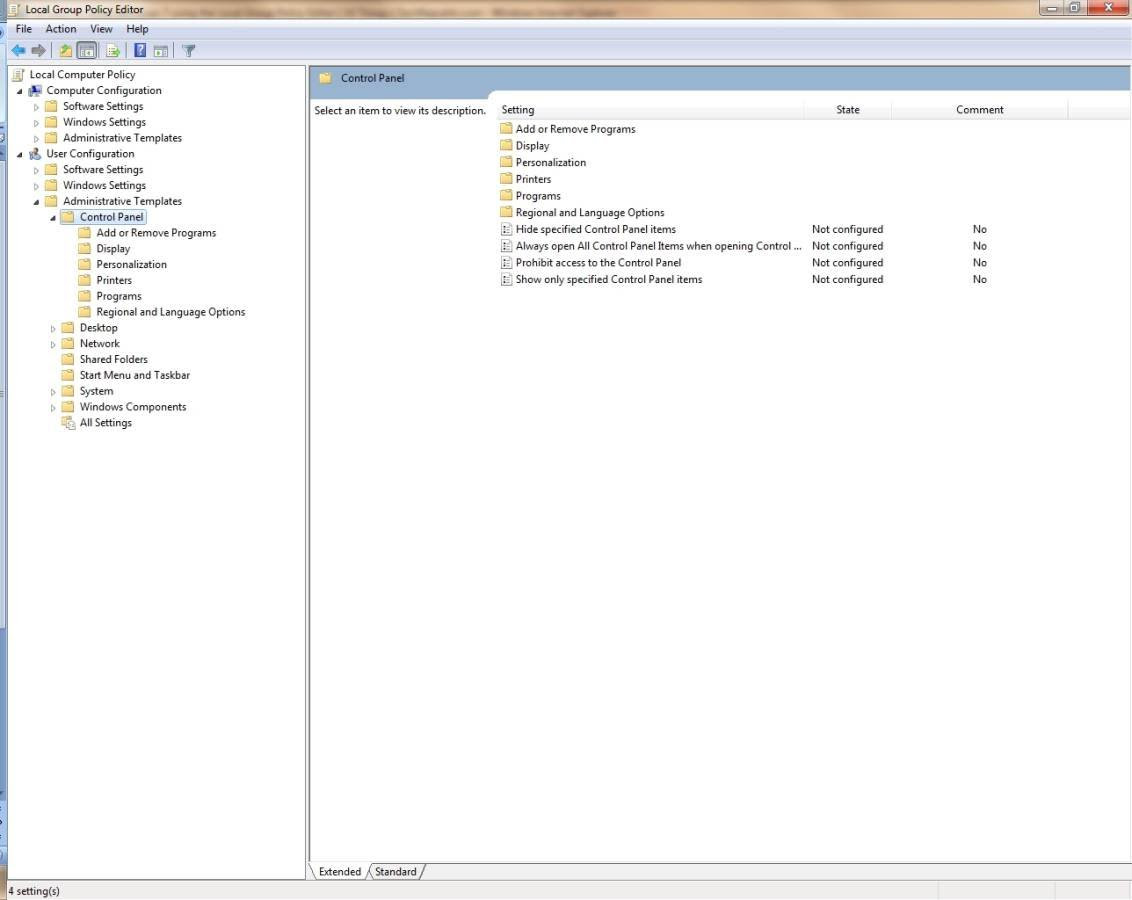Click the Local Group Policy Editor title bar icon

(x=13, y=9)
